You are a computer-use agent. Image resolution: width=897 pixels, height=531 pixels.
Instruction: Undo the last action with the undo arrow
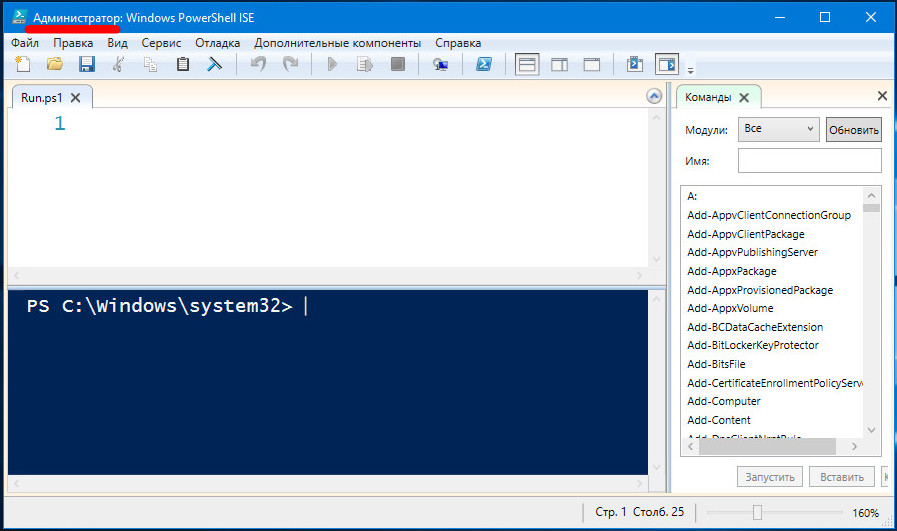(259, 64)
